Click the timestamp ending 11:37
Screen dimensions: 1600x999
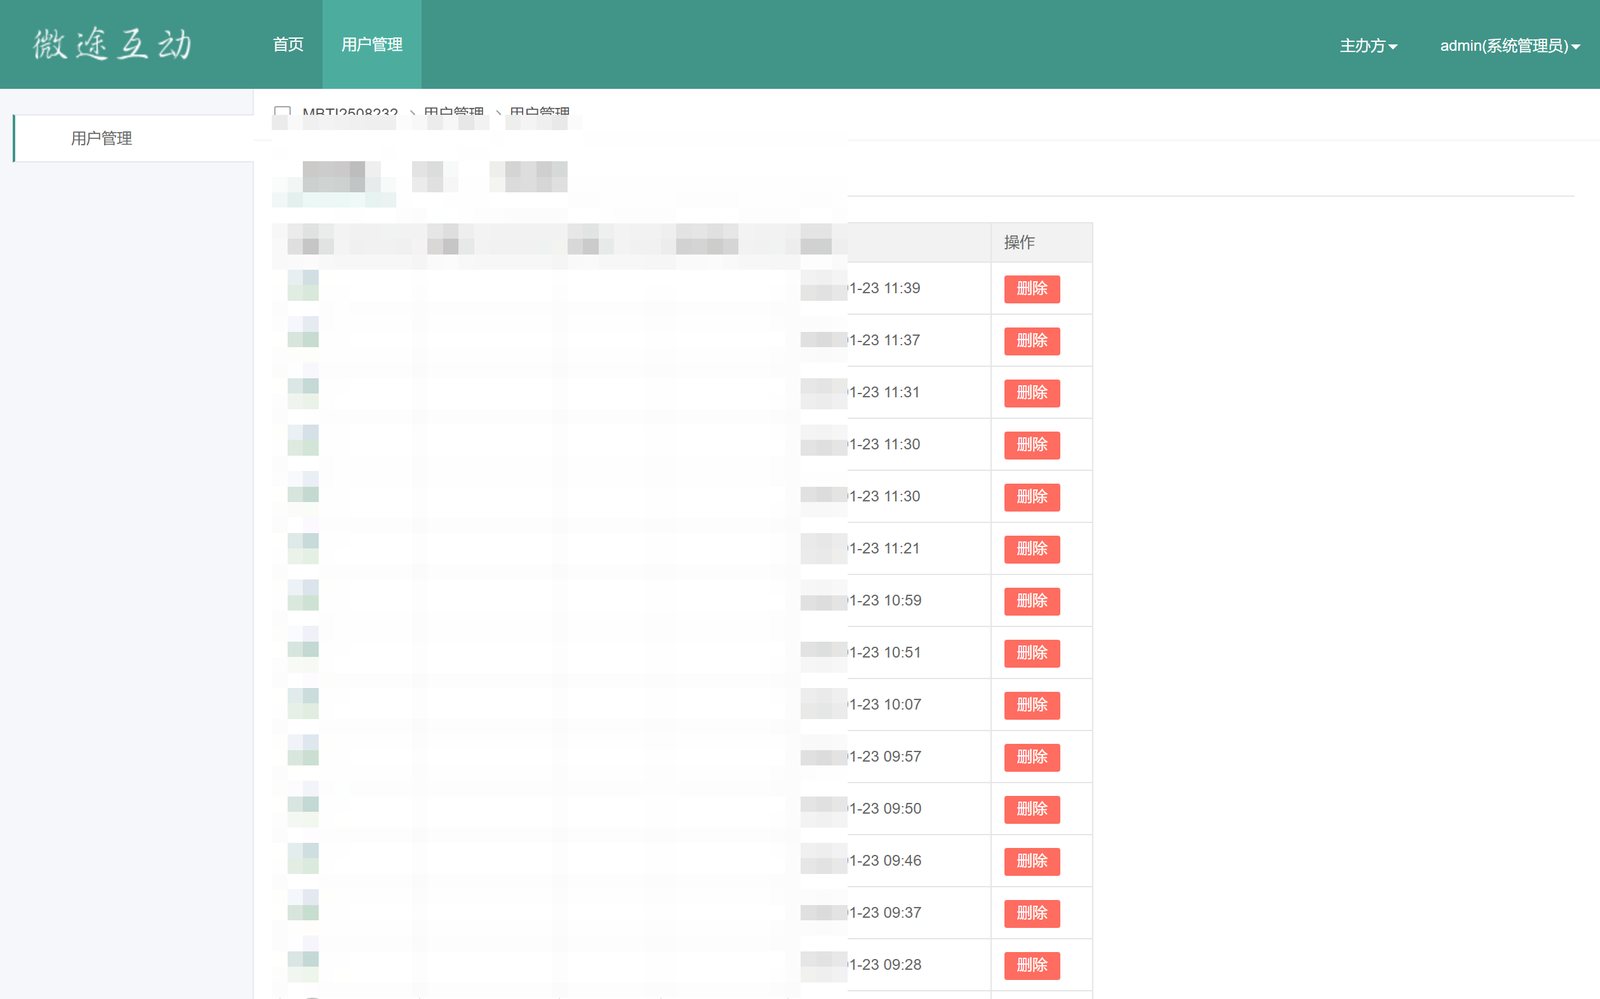[x=884, y=340]
